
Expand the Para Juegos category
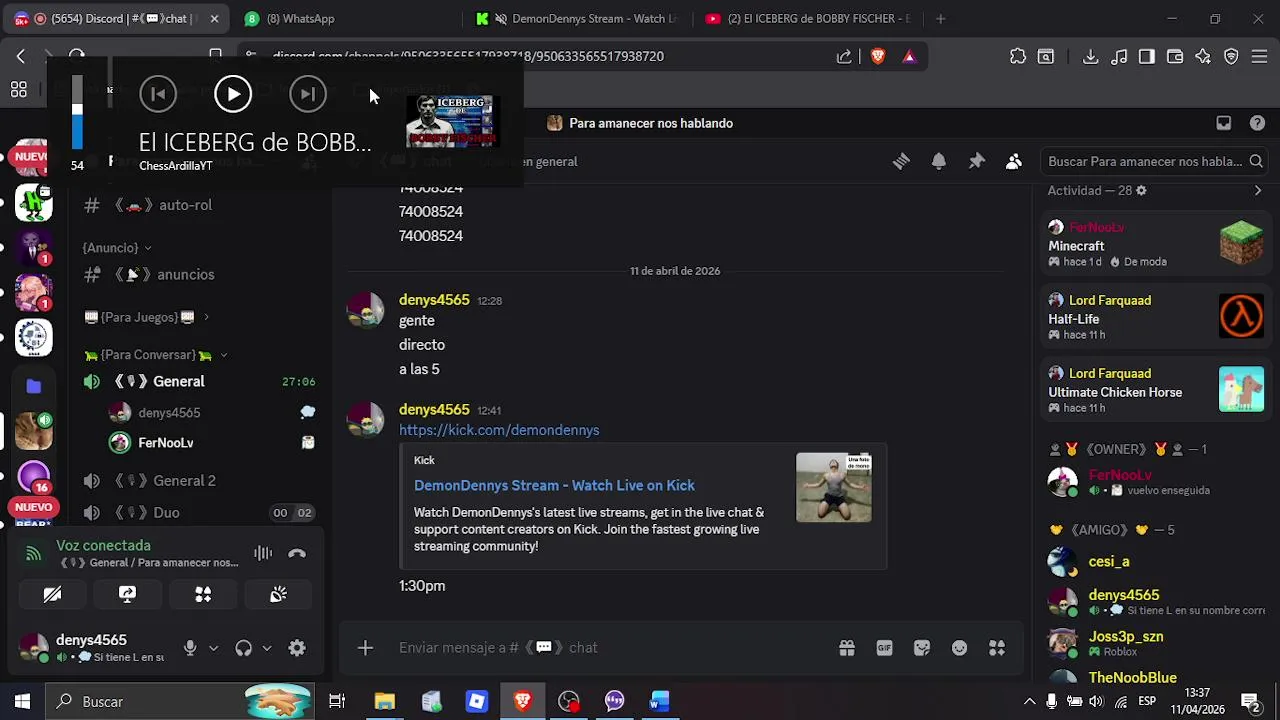click(x=146, y=317)
